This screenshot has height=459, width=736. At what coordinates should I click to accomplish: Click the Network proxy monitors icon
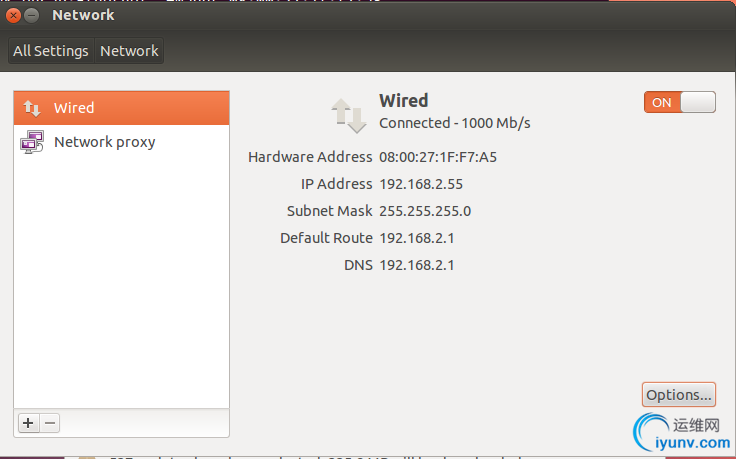[x=32, y=142]
